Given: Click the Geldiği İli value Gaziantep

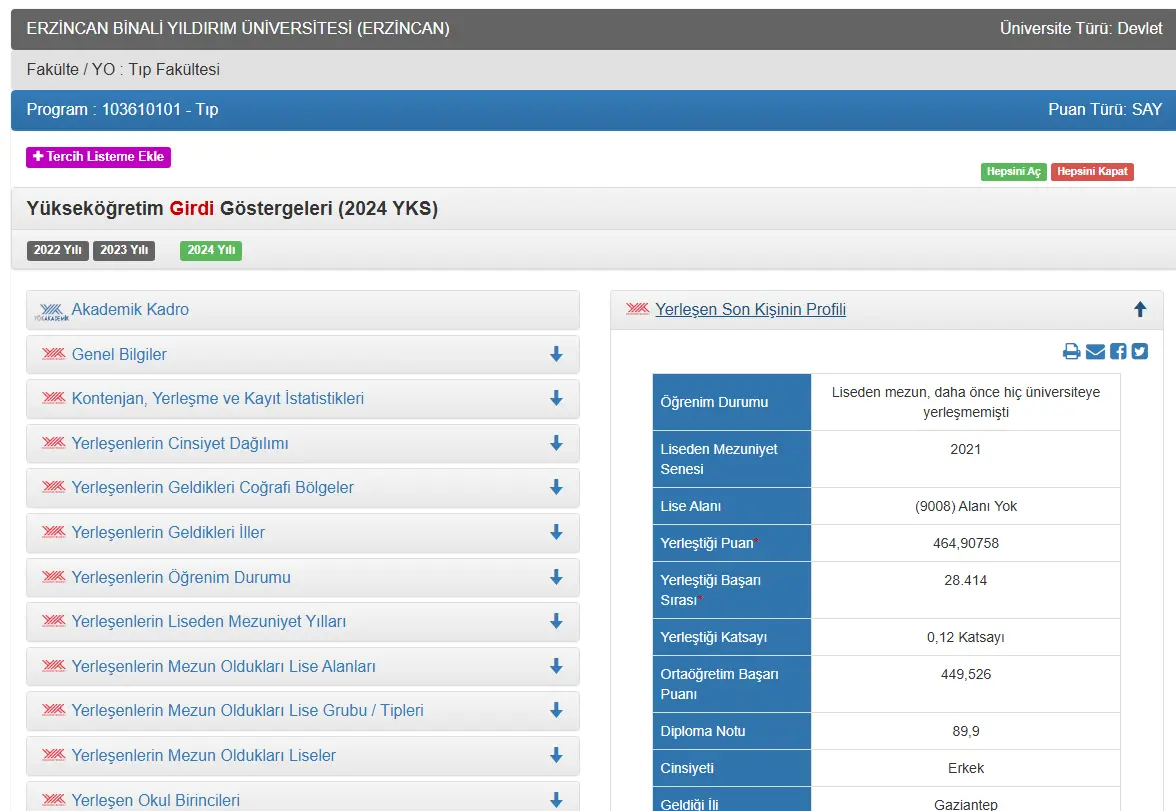Looking at the screenshot, I should 965,804.
